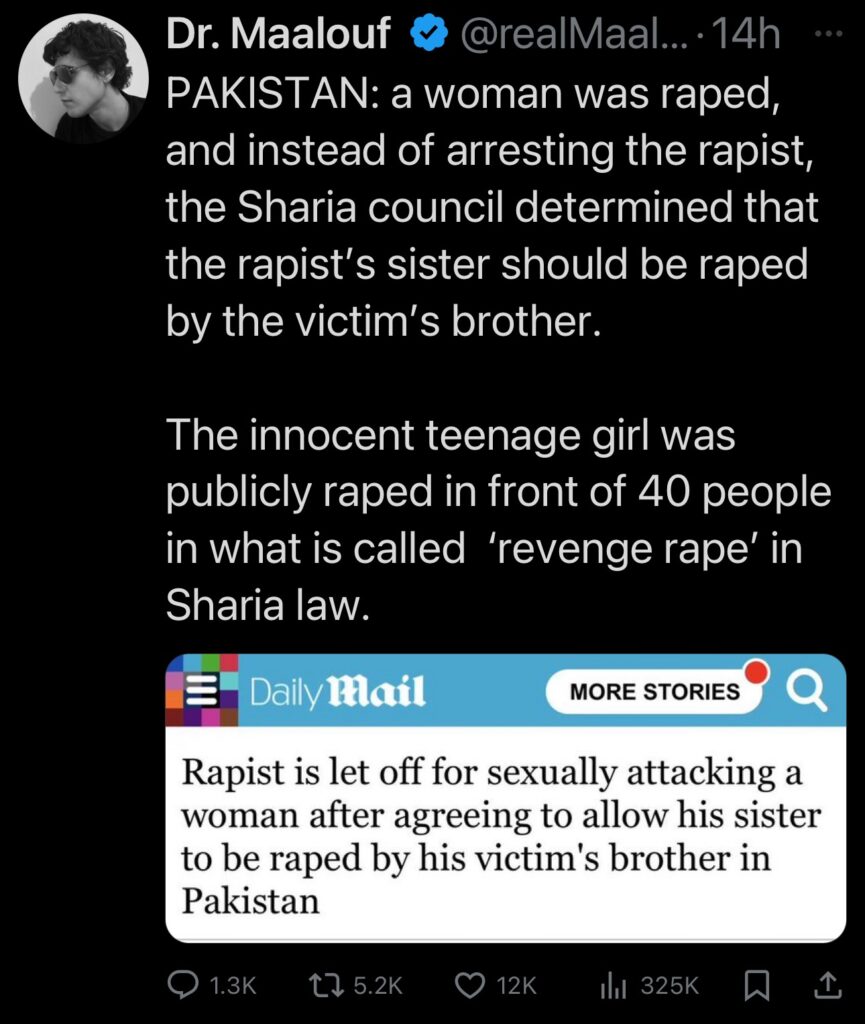The height and width of the screenshot is (1024, 865).
Task: Click the blue verified checkmark badge
Action: tap(428, 35)
